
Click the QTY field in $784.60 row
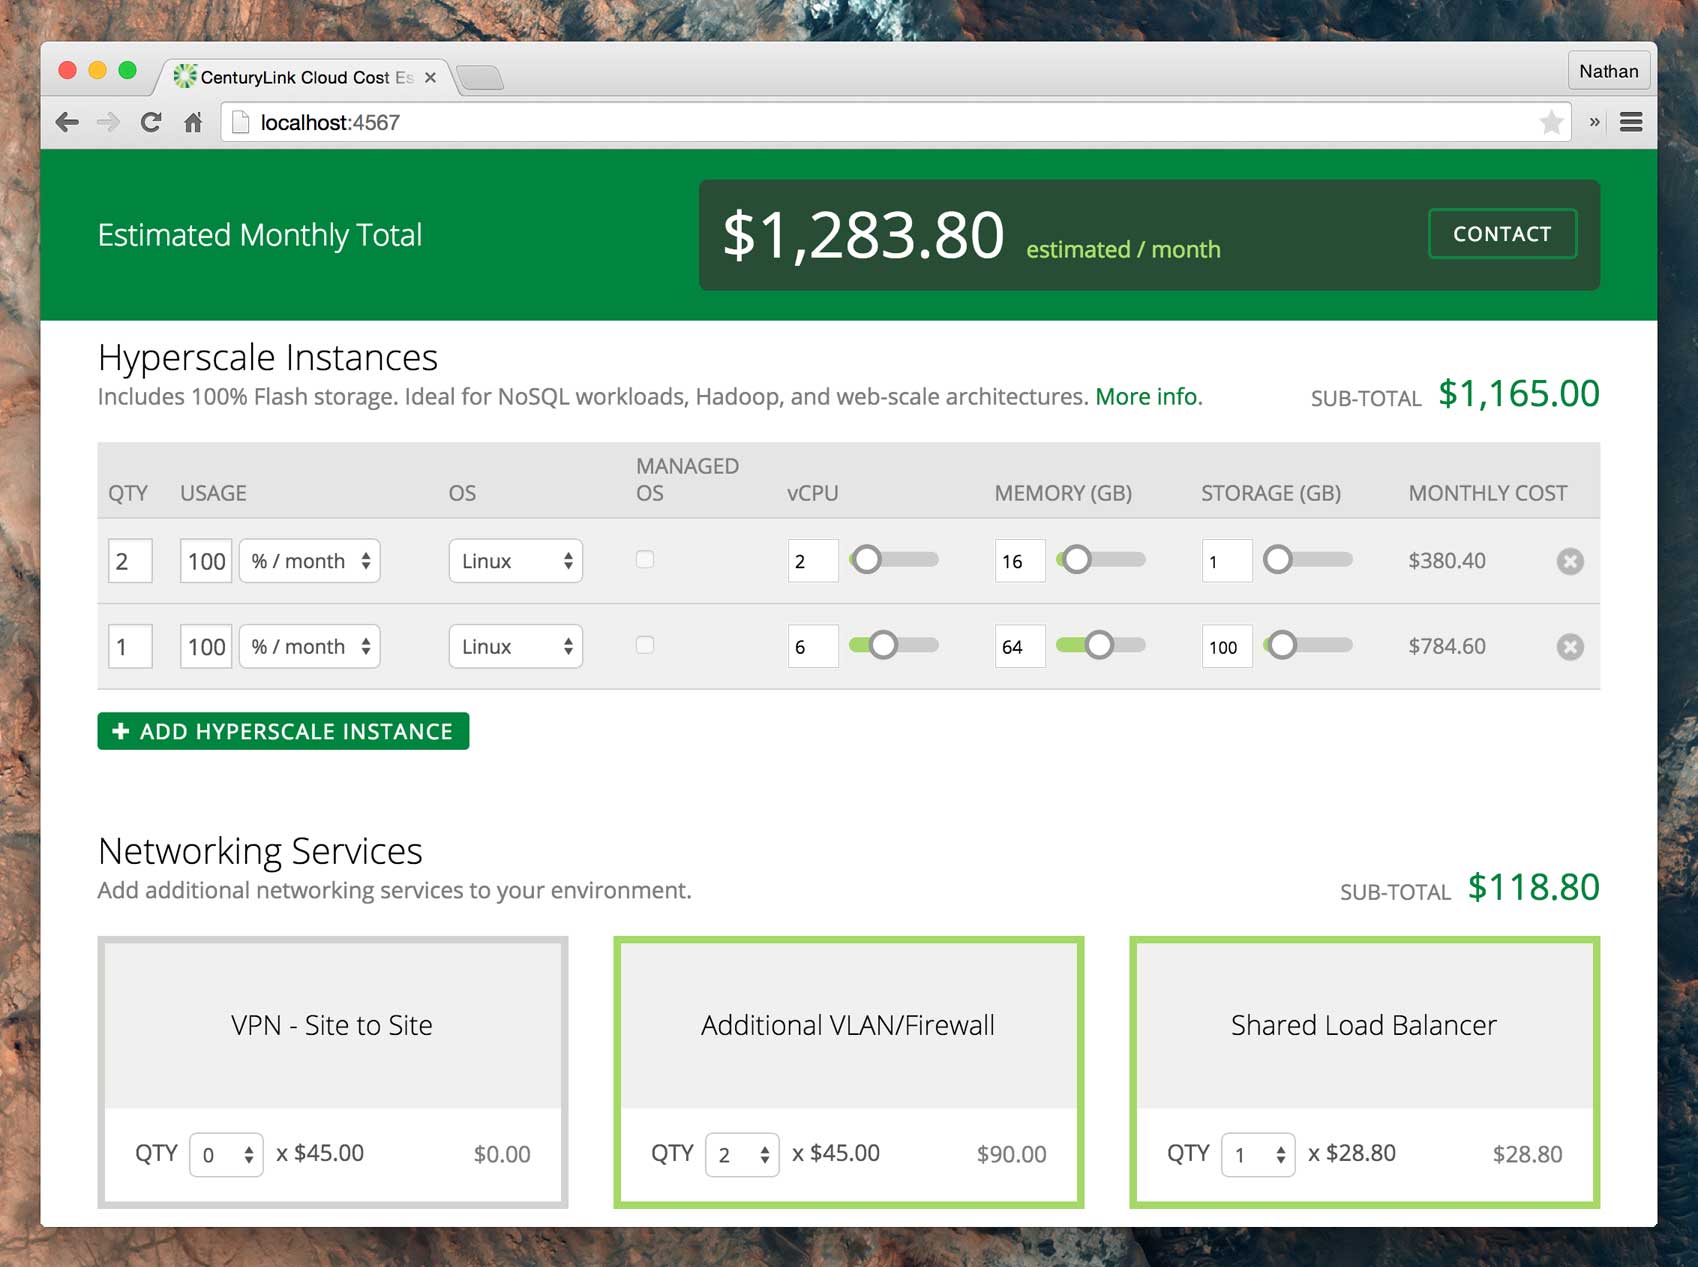click(x=130, y=647)
